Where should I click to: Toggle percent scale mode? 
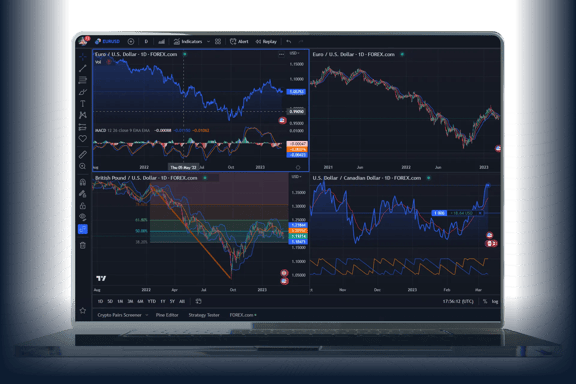[485, 301]
